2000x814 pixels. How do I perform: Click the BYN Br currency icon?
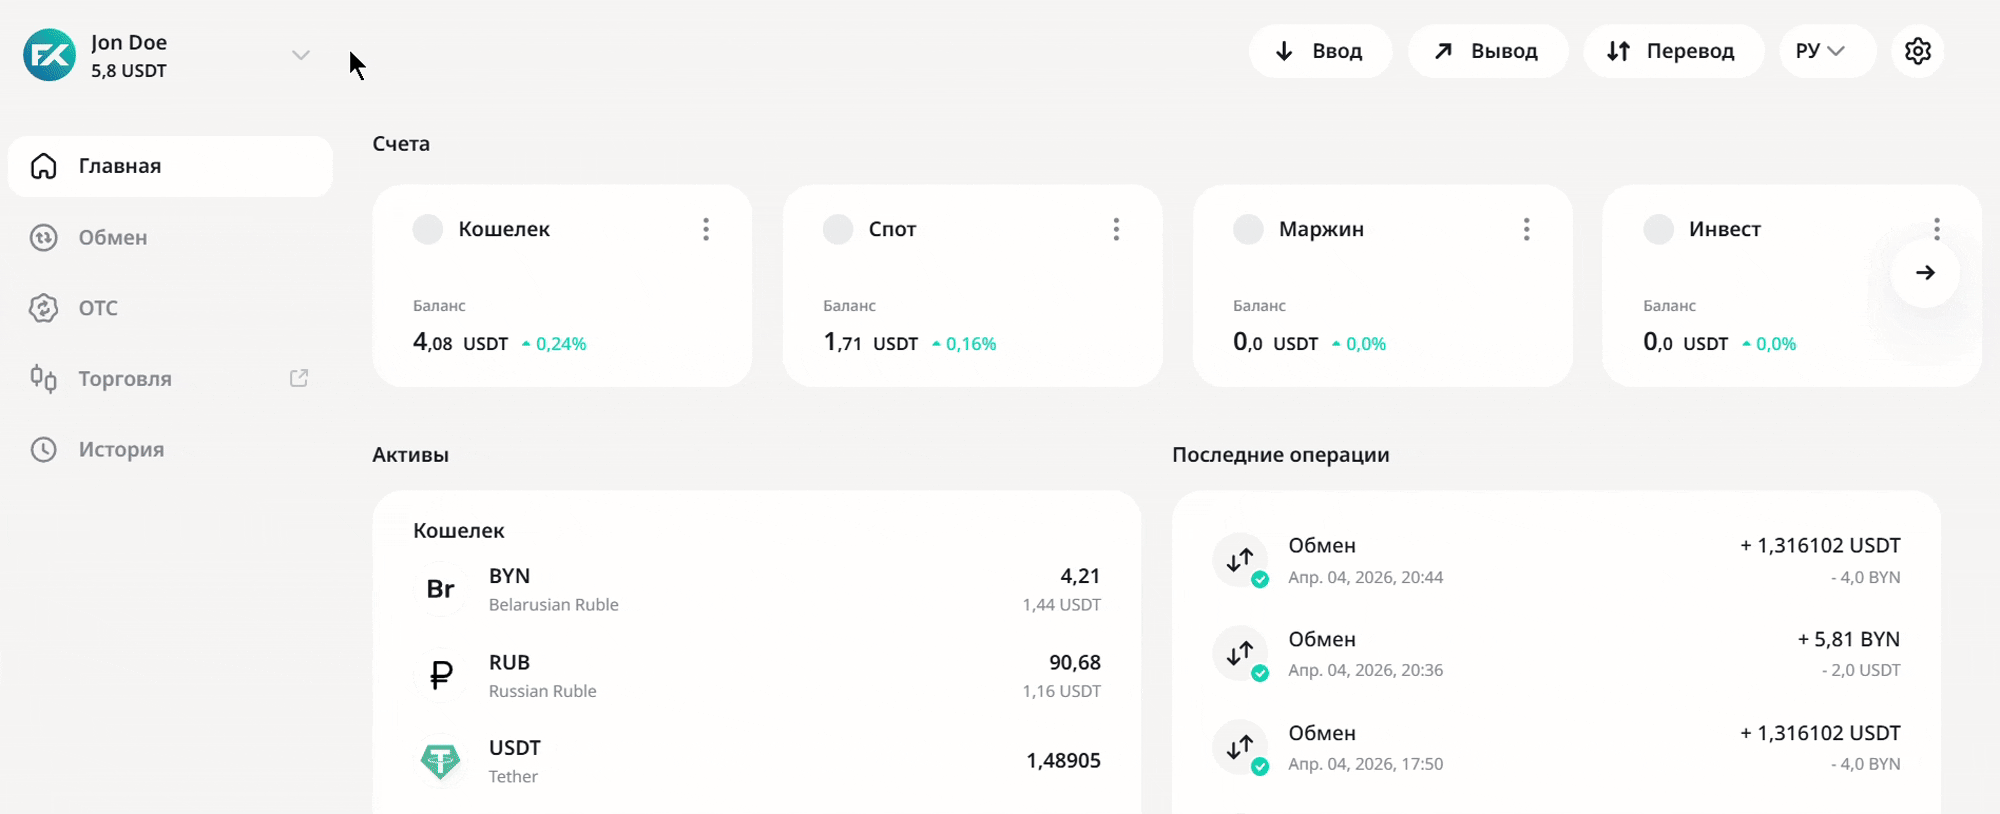pyautogui.click(x=440, y=589)
